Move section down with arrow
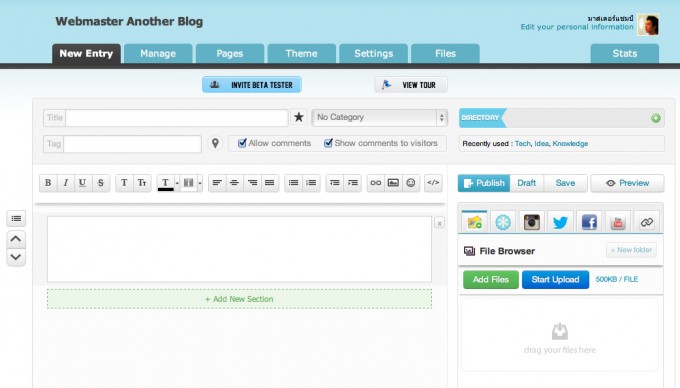The height and width of the screenshot is (388, 680). coord(16,257)
